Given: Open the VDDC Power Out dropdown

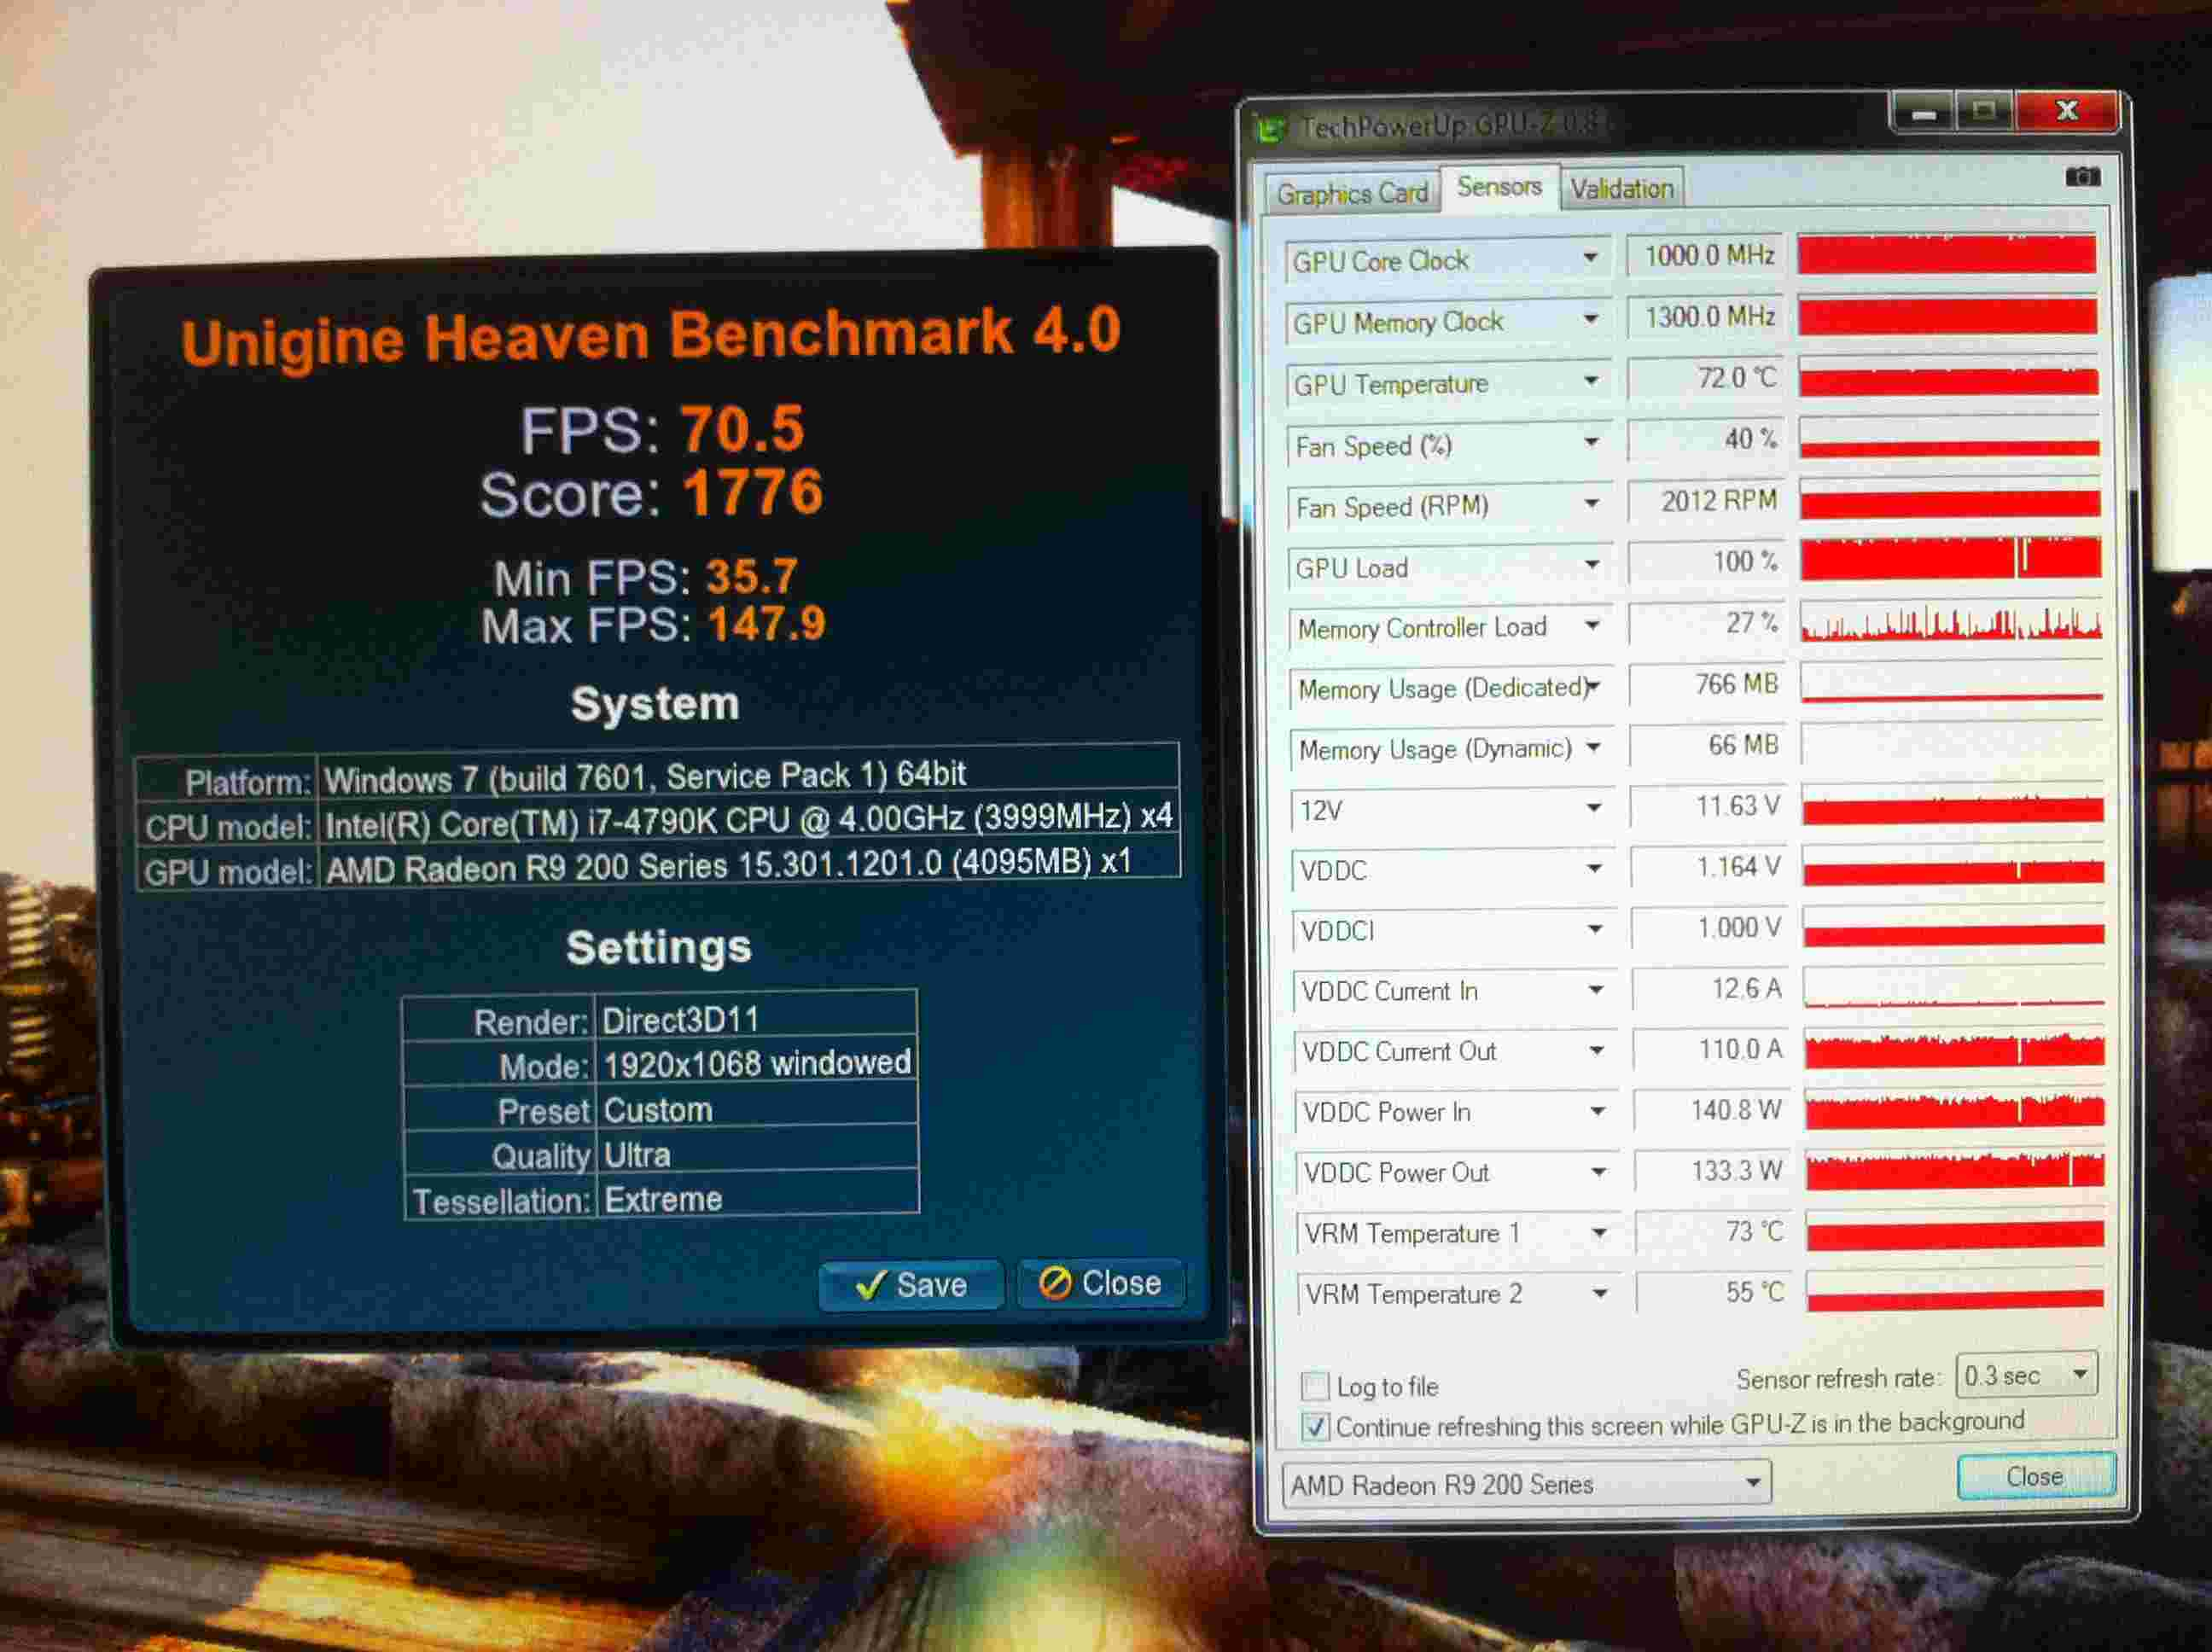Looking at the screenshot, I should 1599,1172.
